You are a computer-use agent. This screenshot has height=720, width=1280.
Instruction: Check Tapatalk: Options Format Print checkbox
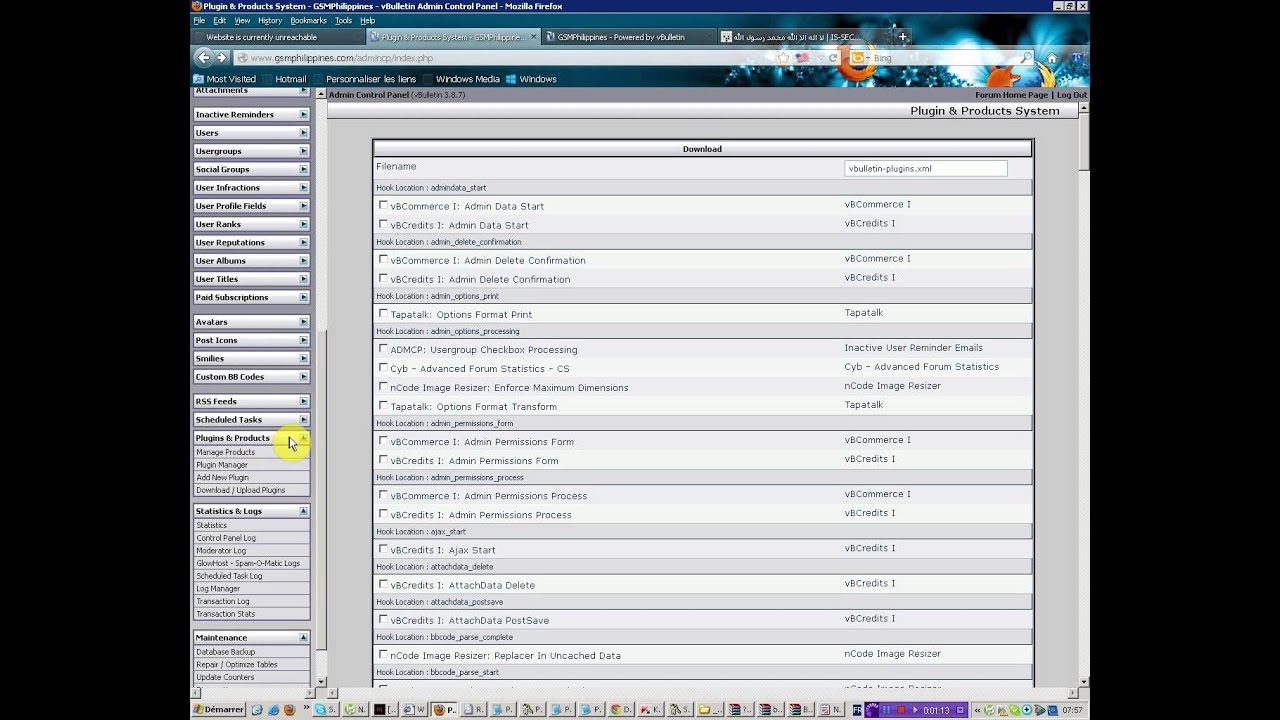[x=383, y=313]
